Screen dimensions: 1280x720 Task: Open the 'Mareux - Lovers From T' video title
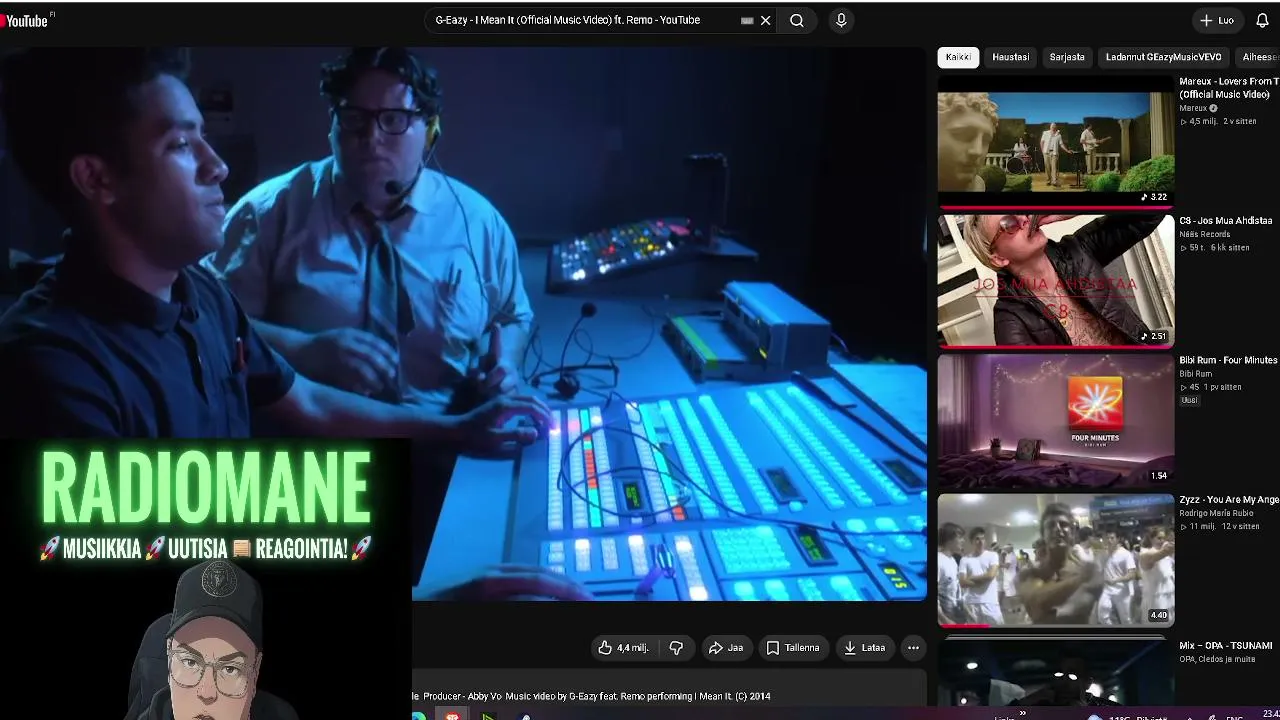[1229, 88]
